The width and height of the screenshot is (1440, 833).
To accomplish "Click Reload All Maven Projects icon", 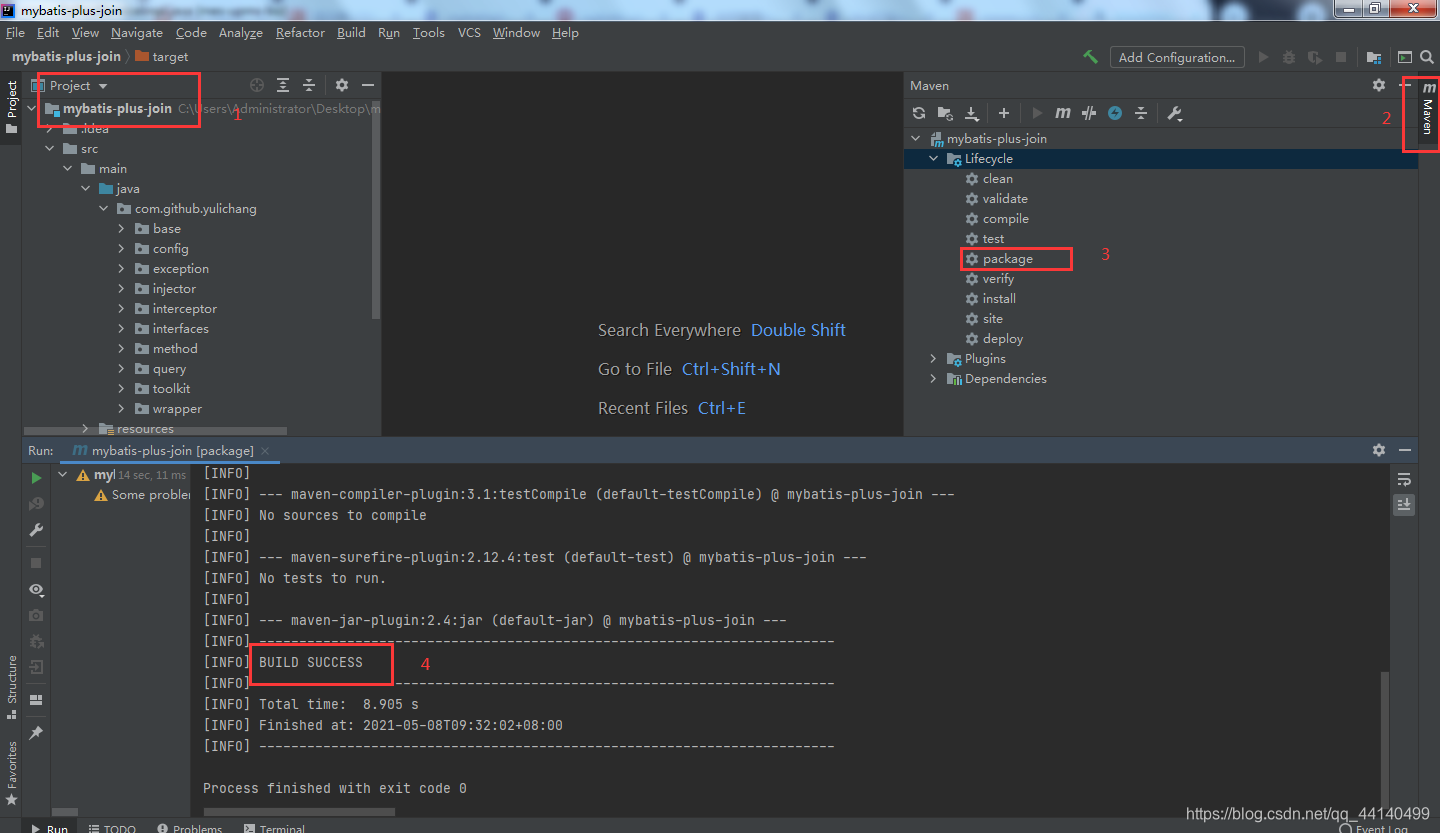I will [x=919, y=113].
